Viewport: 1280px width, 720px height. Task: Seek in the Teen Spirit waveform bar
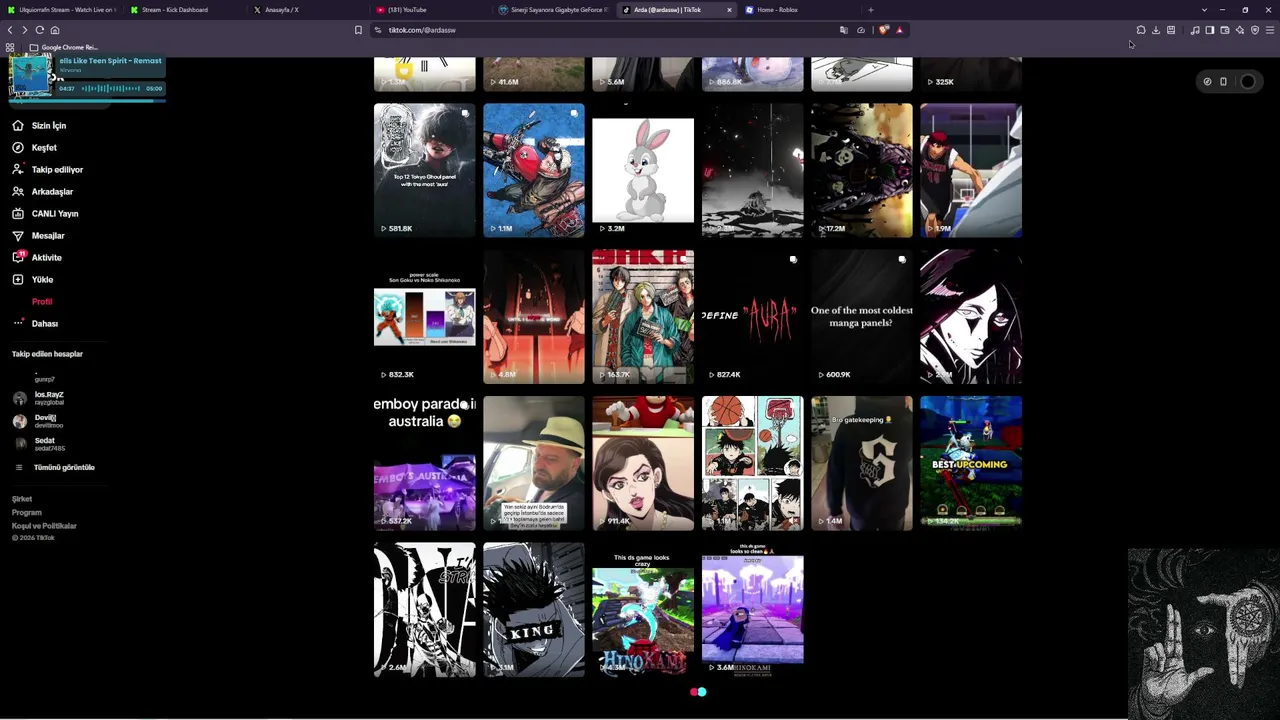coord(111,89)
